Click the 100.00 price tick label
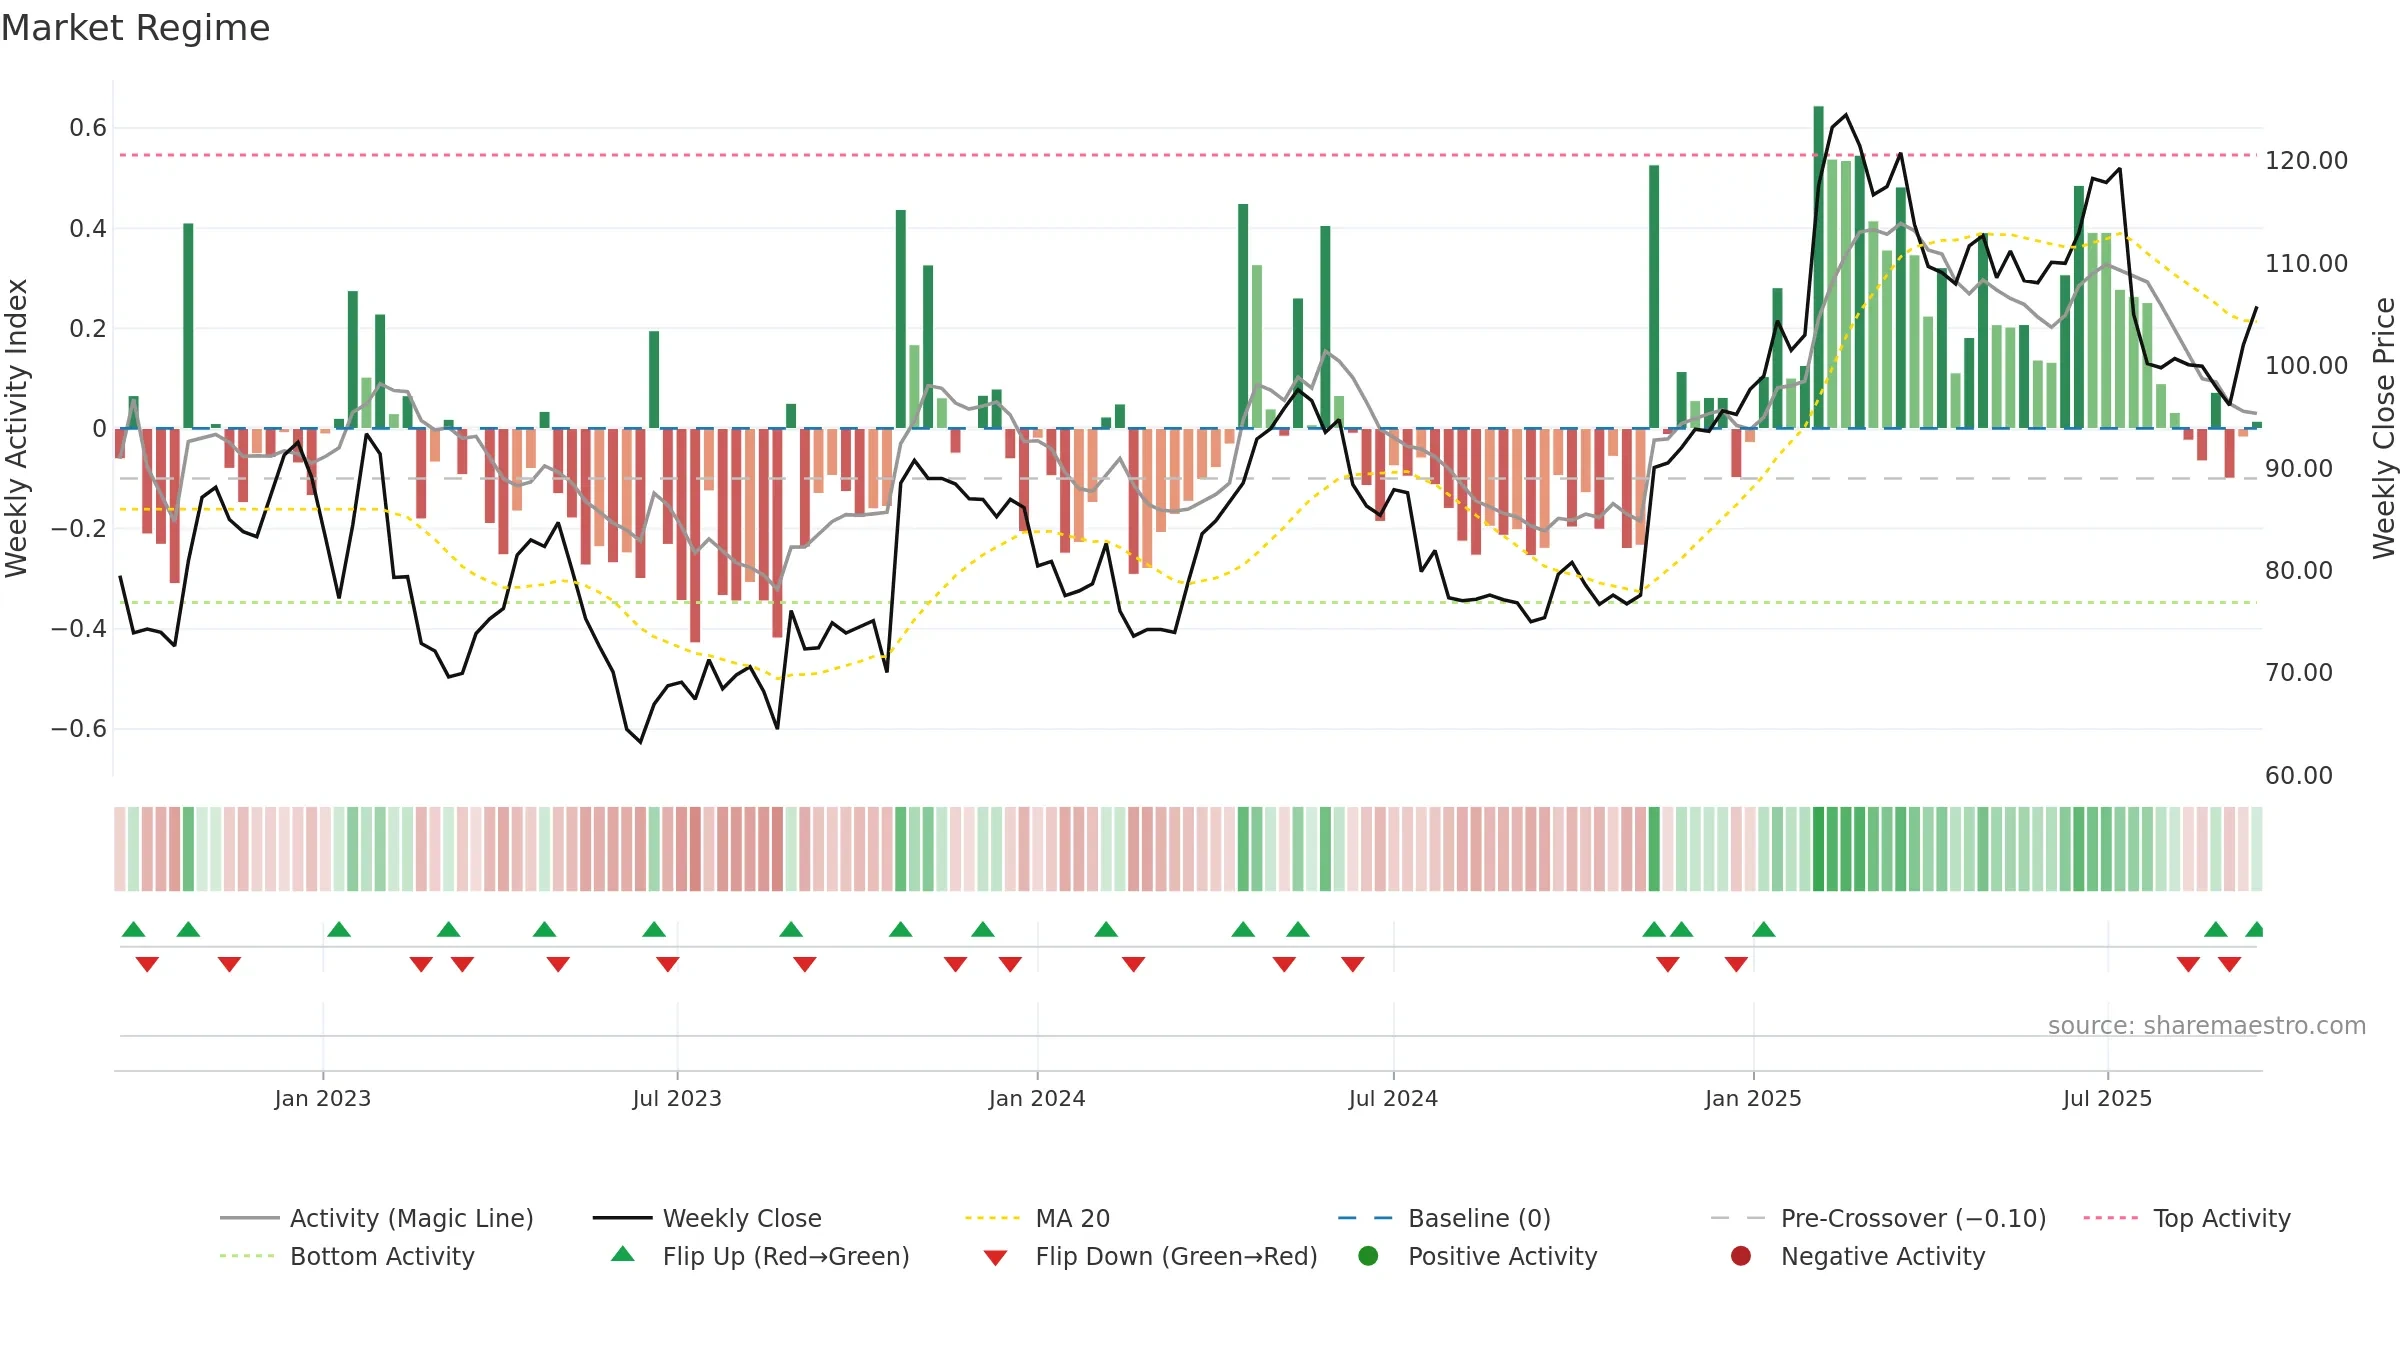This screenshot has height=1350, width=2400. [x=2306, y=365]
